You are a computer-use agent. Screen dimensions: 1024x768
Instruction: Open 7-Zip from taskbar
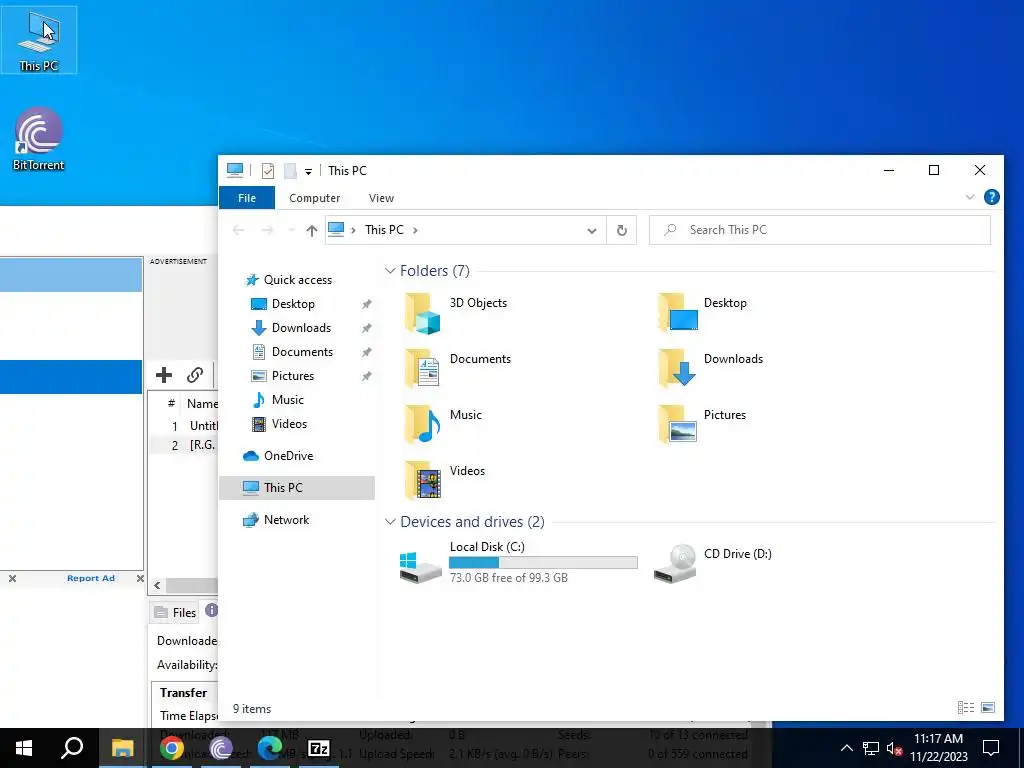(x=319, y=748)
